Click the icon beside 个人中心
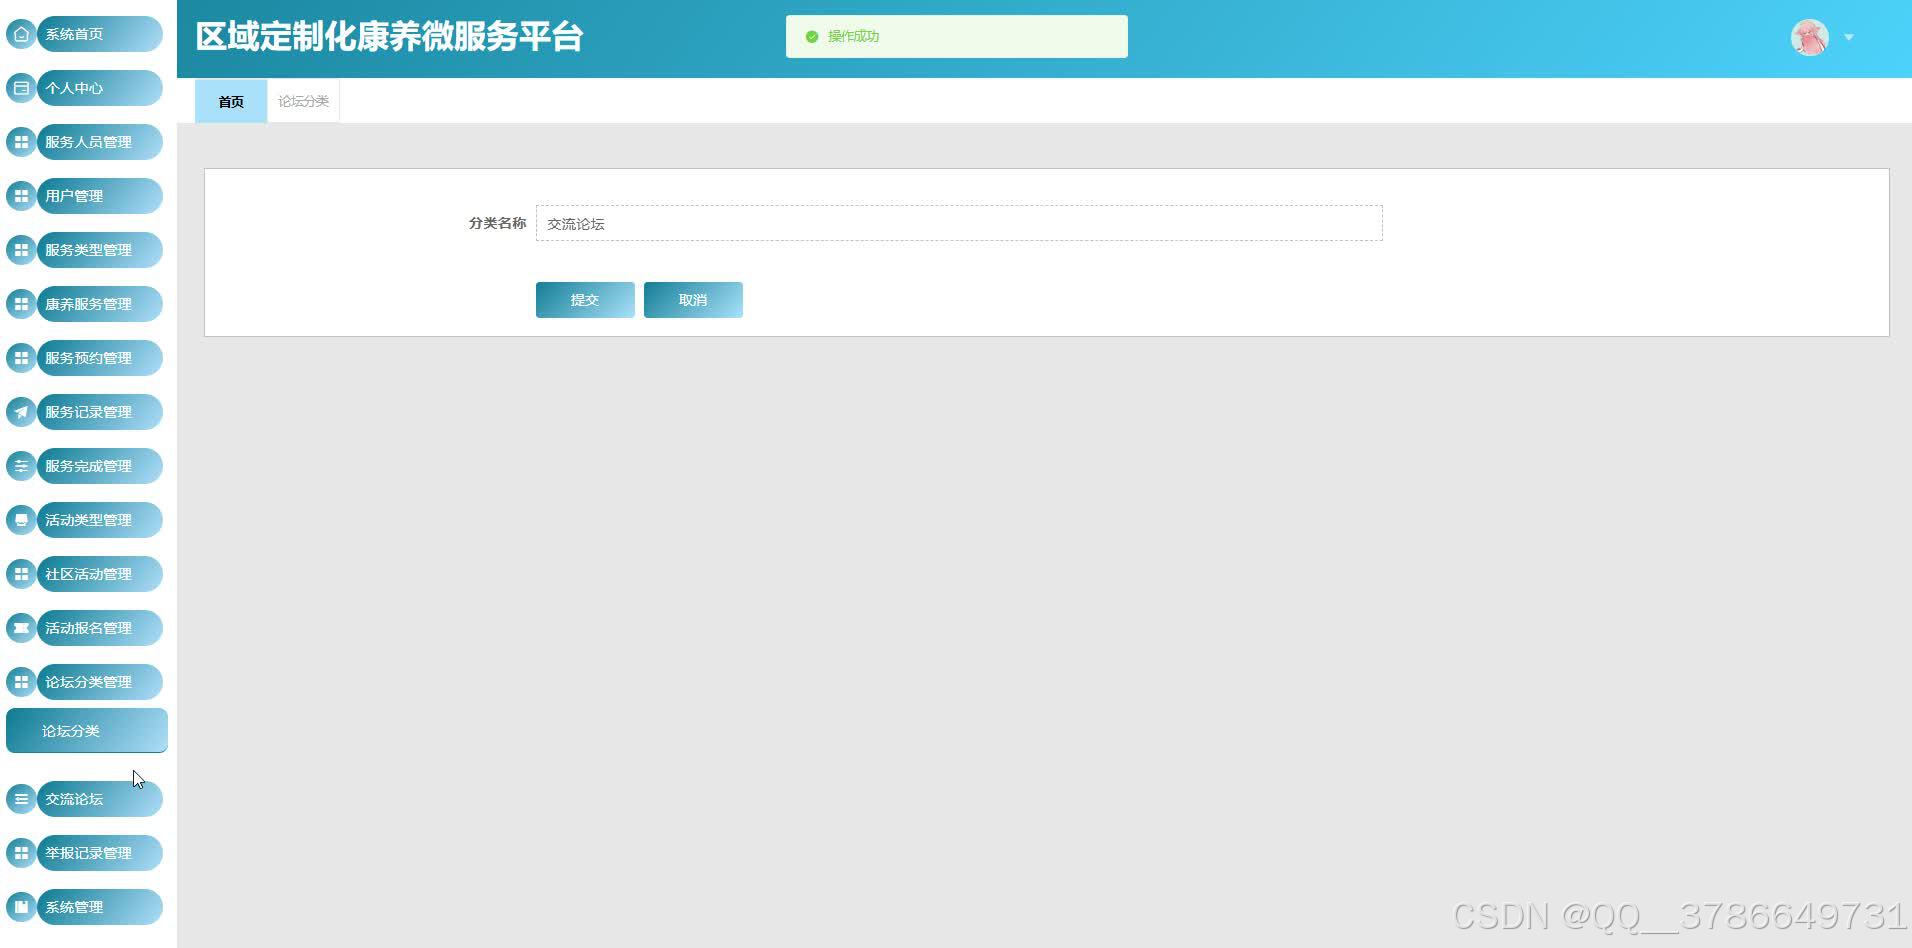Image resolution: width=1912 pixels, height=948 pixels. tap(21, 88)
